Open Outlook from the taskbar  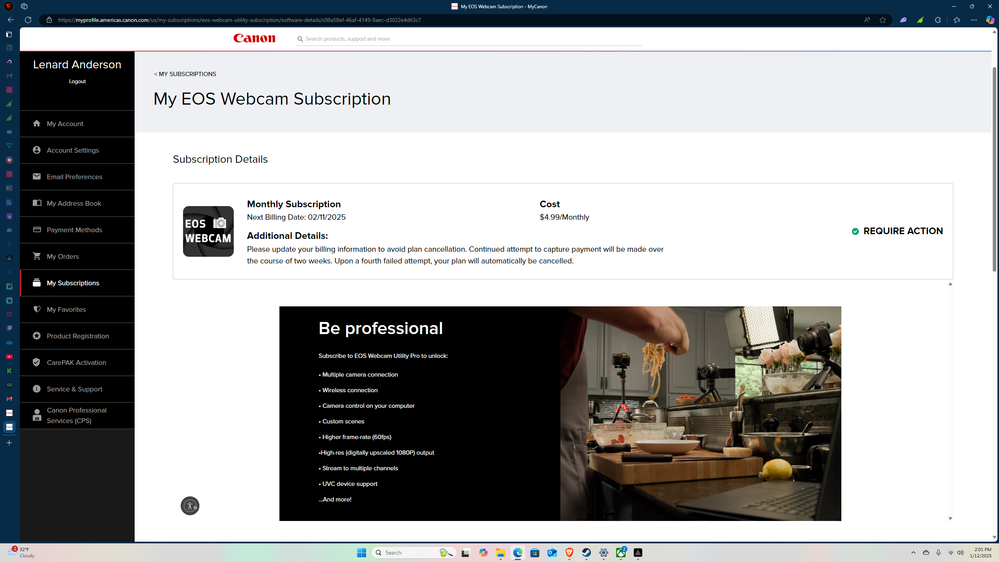pyautogui.click(x=552, y=552)
